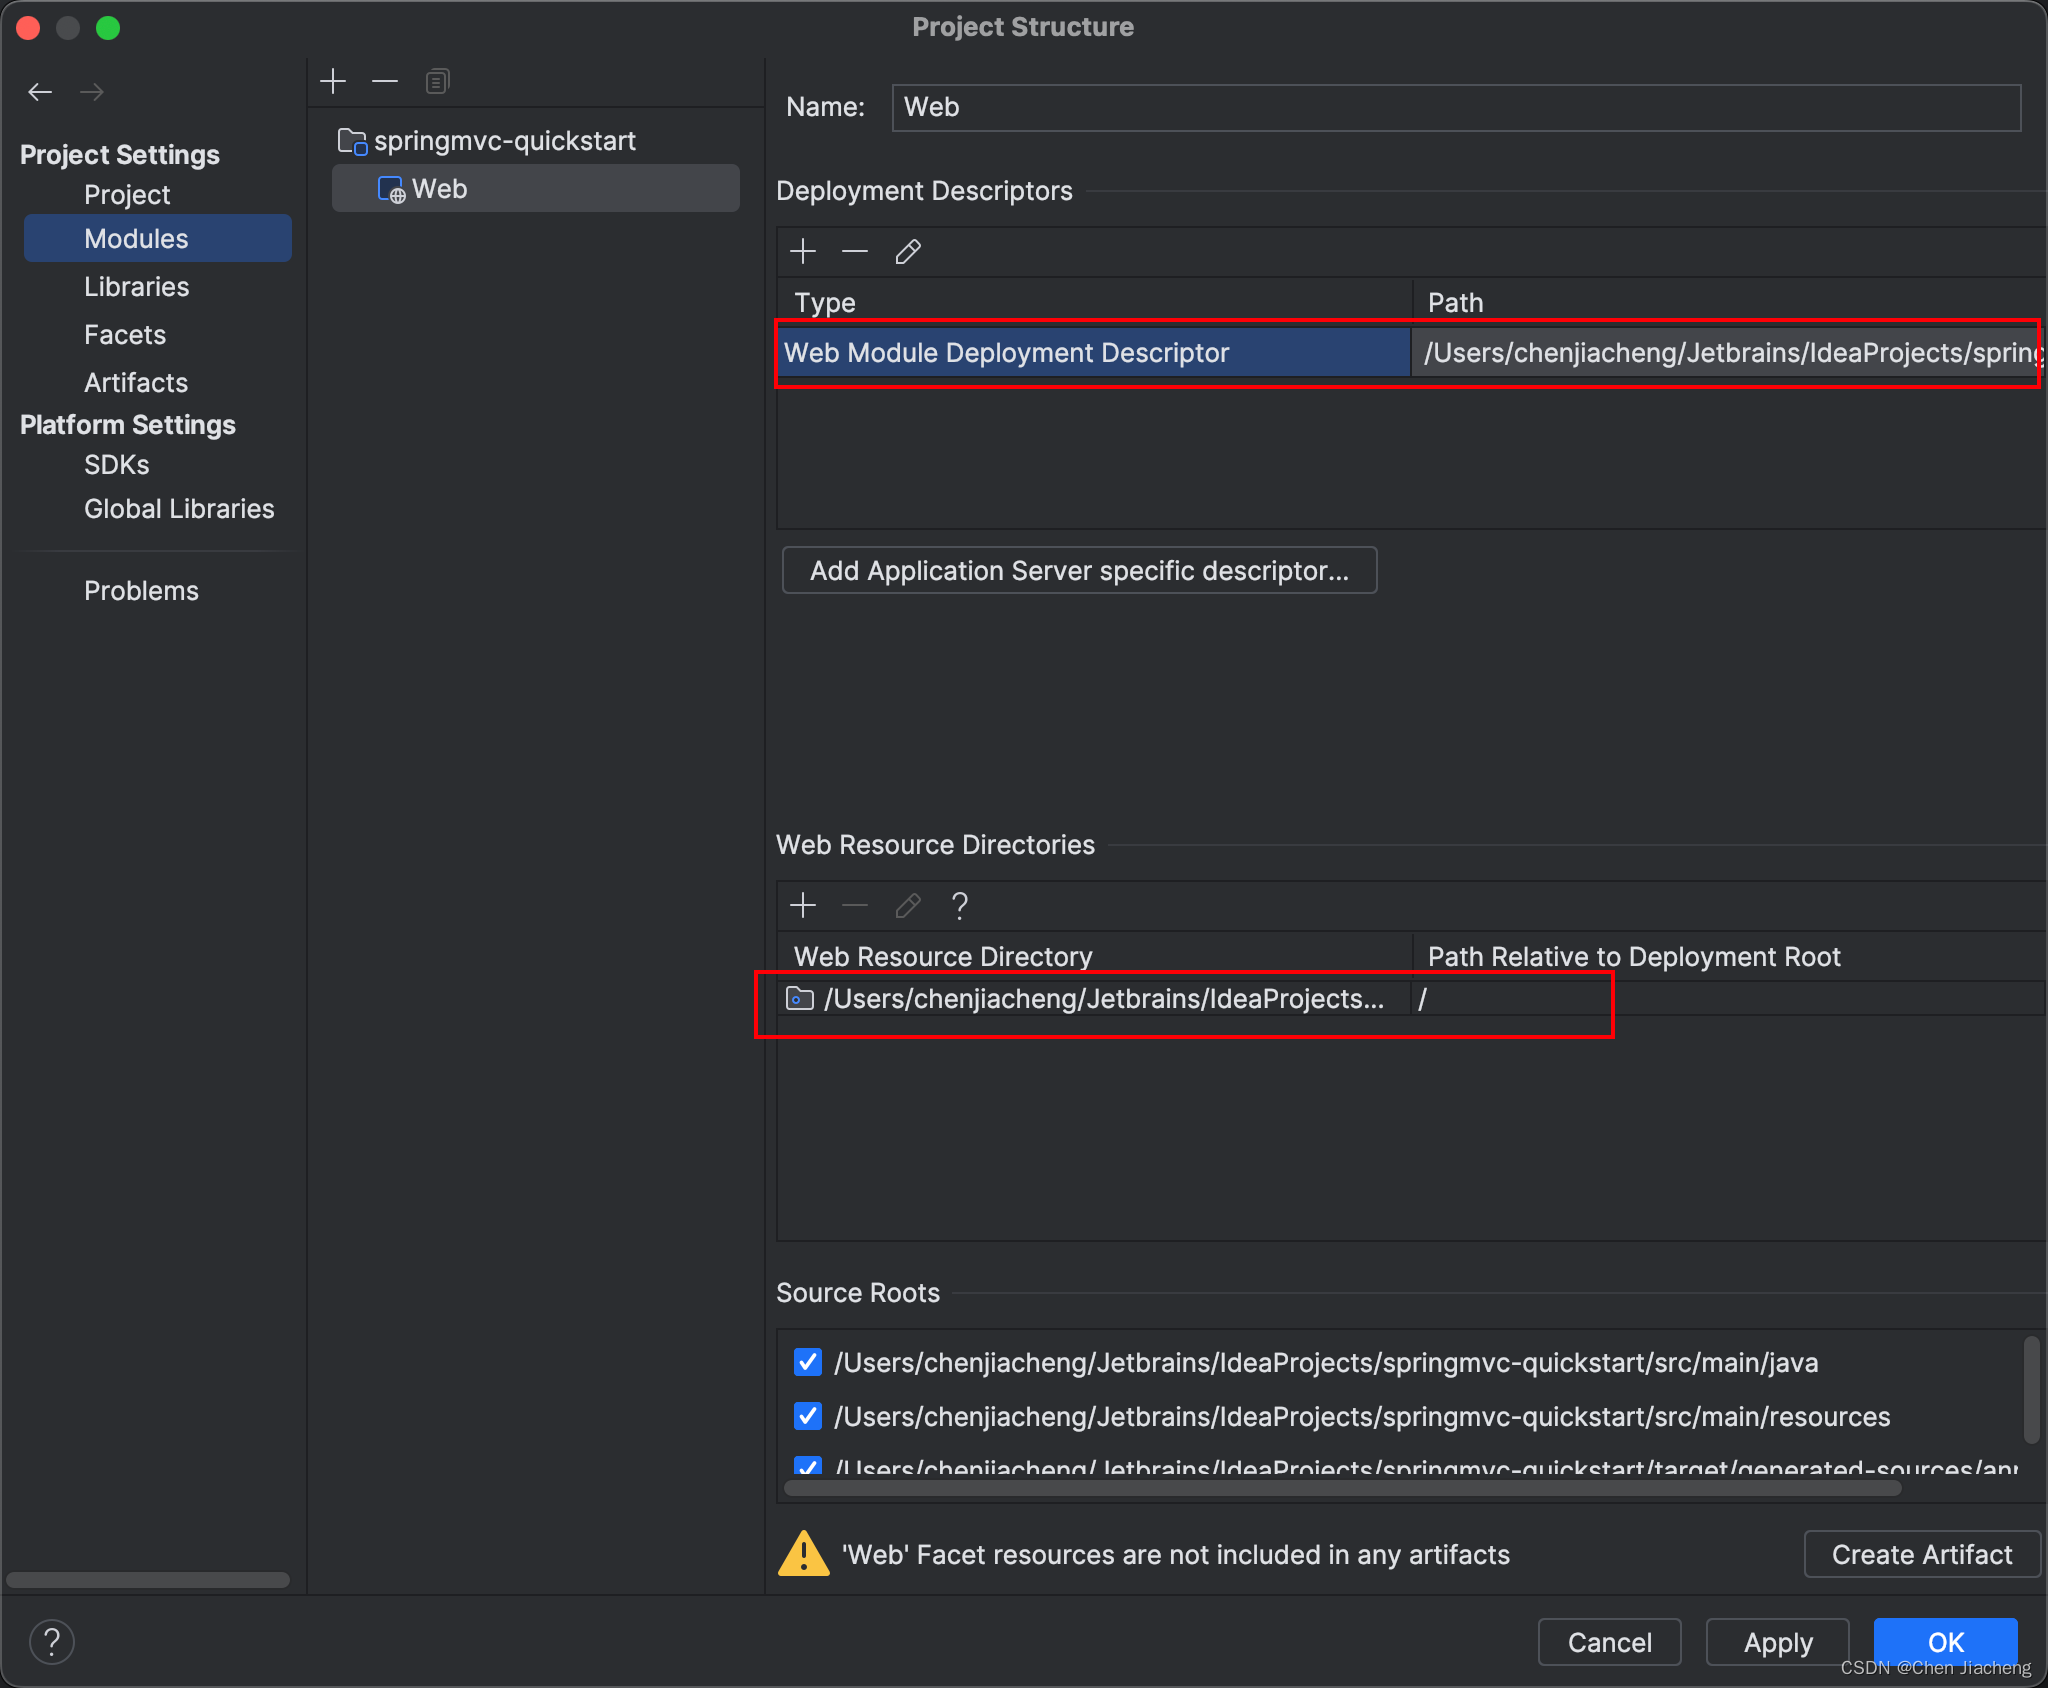Viewport: 2048px width, 1688px height.
Task: Click the deployment descriptor path cell
Action: [1729, 352]
